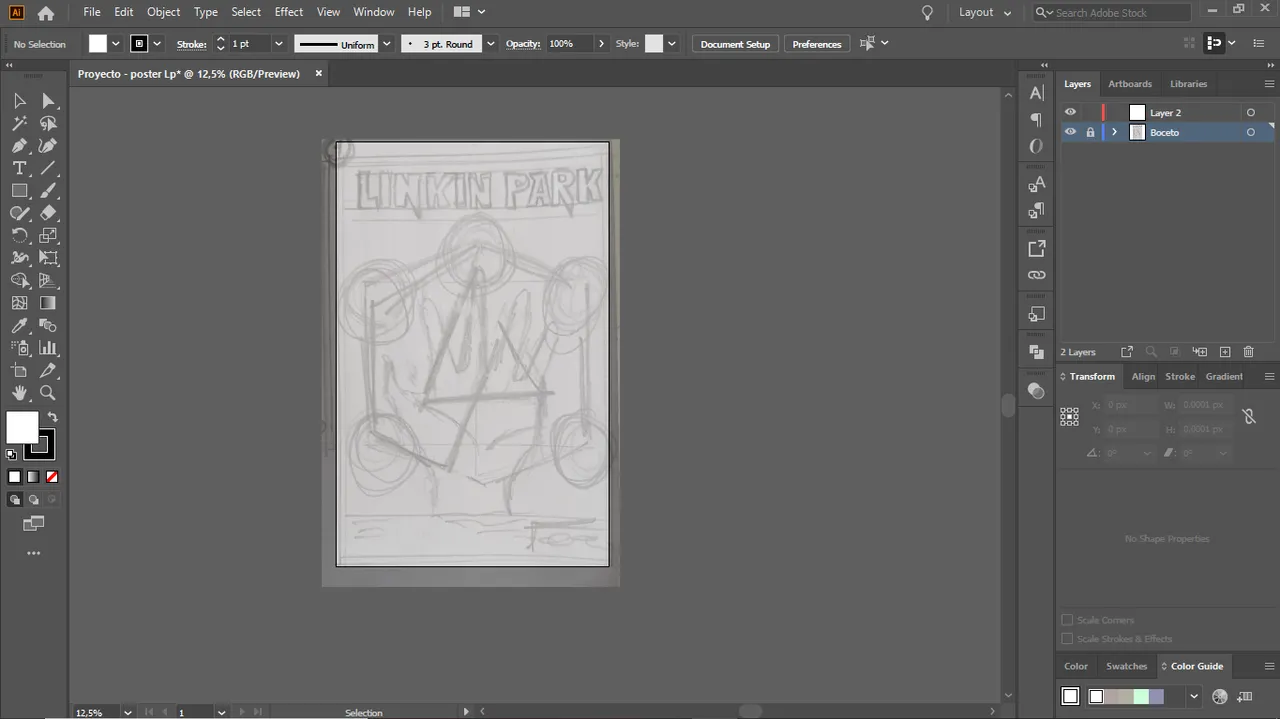1280x719 pixels.
Task: Select the Rectangle tool
Action: point(19,190)
